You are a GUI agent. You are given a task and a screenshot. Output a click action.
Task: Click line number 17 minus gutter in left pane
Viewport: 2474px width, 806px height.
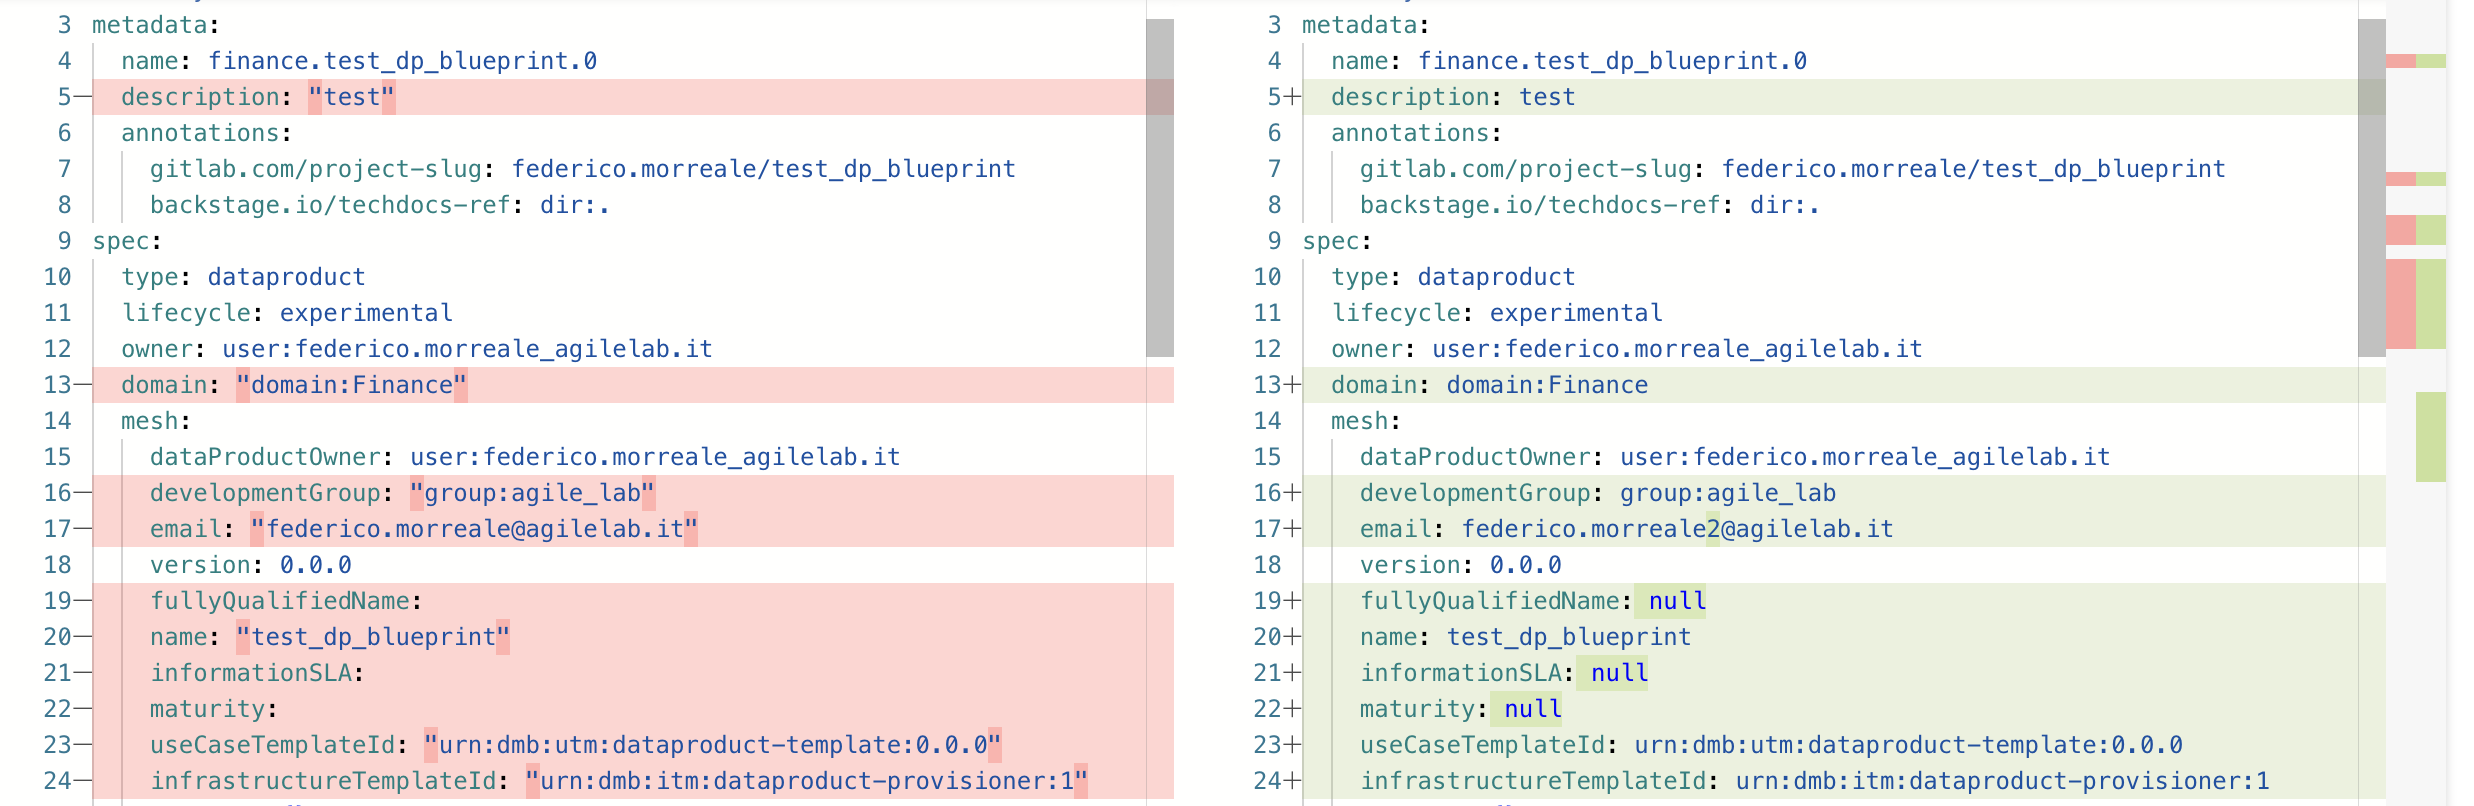67,529
